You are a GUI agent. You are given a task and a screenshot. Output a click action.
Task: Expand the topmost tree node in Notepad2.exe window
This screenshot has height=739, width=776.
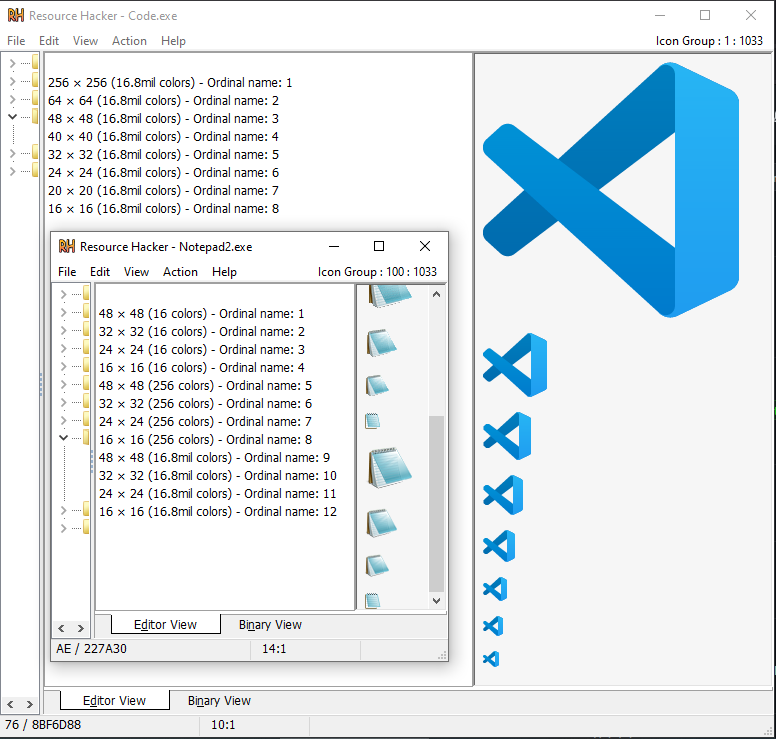[x=63, y=295]
